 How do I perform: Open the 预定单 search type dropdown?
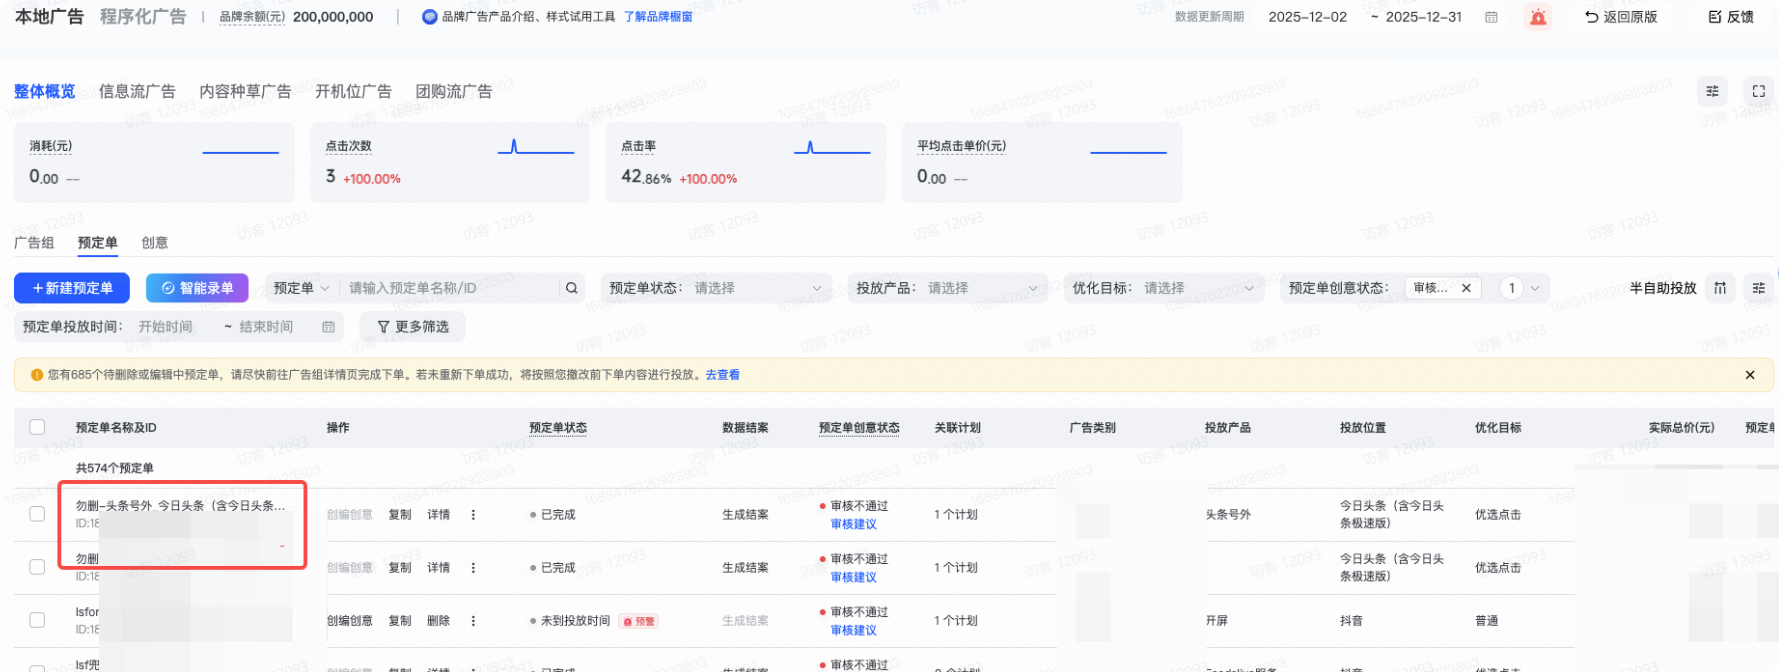(301, 288)
